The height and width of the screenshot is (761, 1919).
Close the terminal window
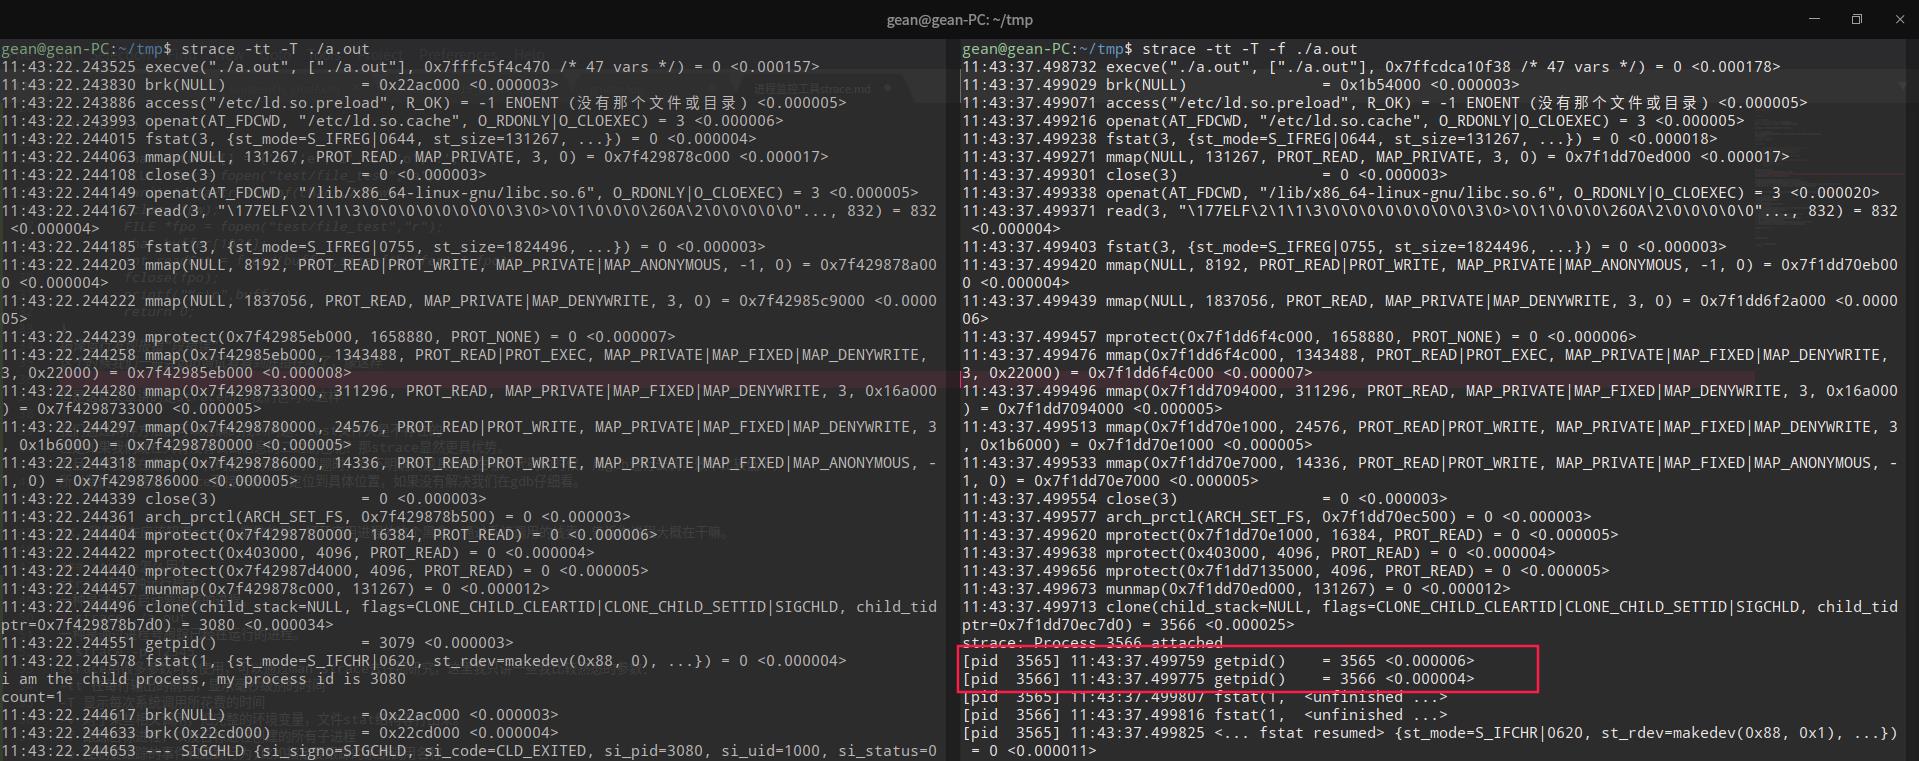pos(1900,19)
